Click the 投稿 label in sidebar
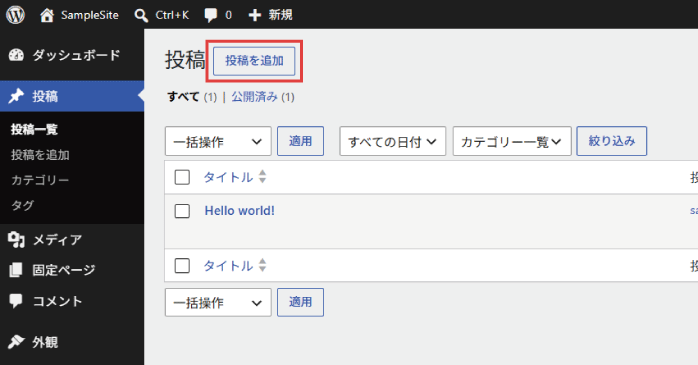This screenshot has width=698, height=365. 45,96
